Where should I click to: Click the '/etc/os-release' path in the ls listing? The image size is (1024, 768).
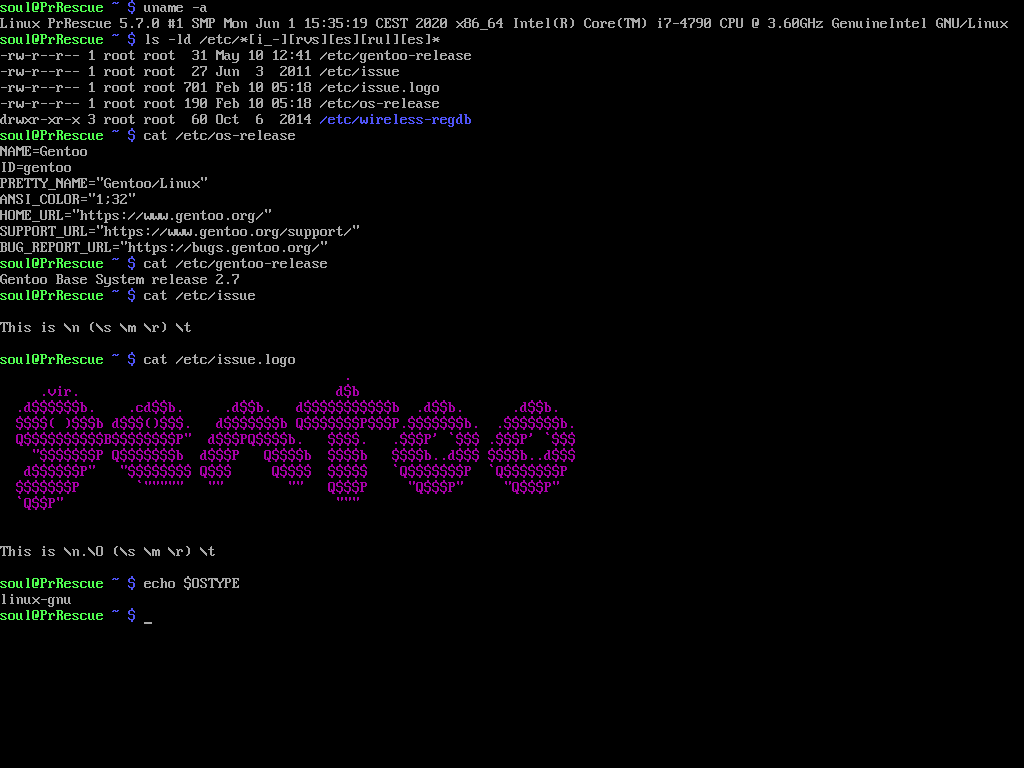pos(379,104)
